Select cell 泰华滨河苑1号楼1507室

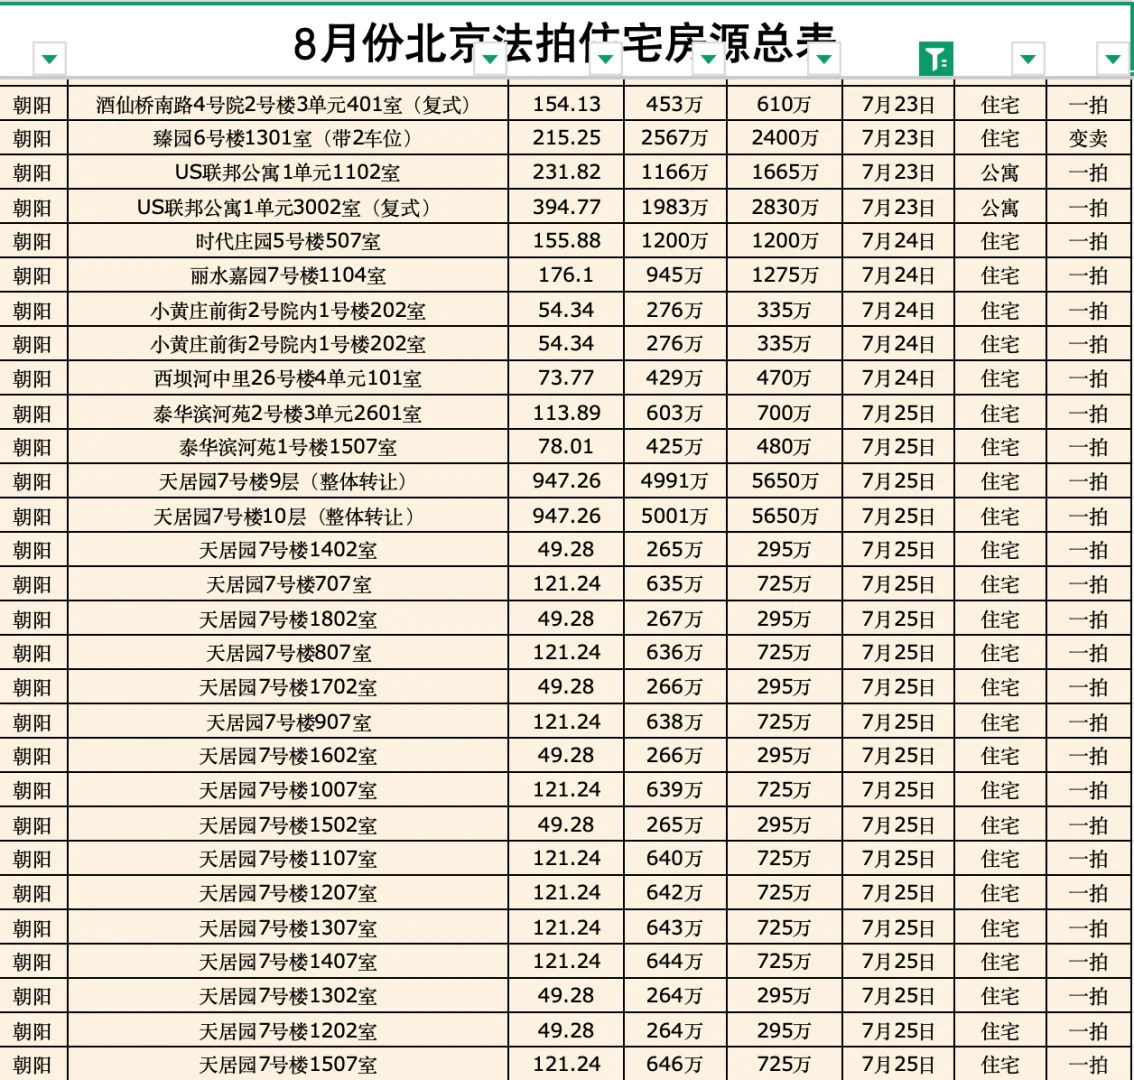point(288,447)
